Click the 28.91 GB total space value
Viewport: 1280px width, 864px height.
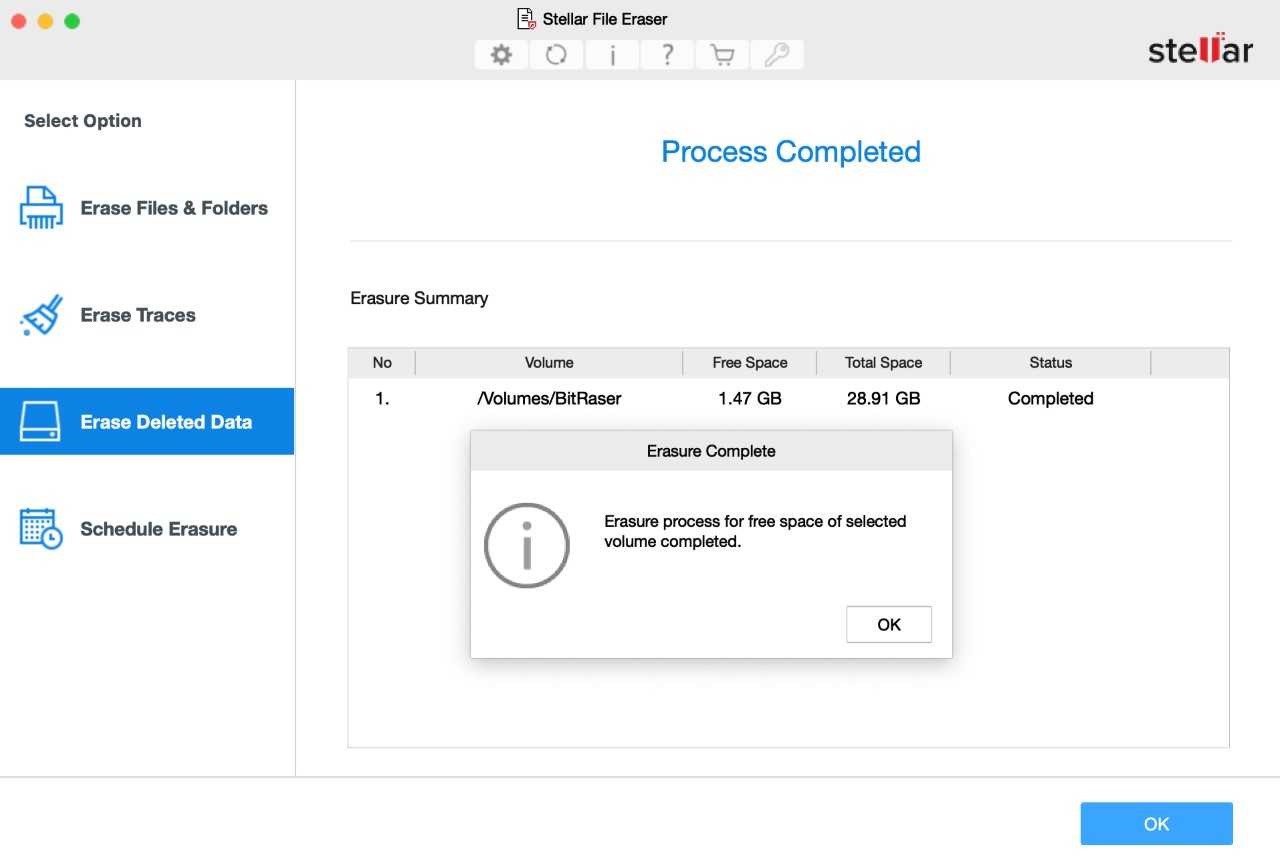tap(884, 398)
